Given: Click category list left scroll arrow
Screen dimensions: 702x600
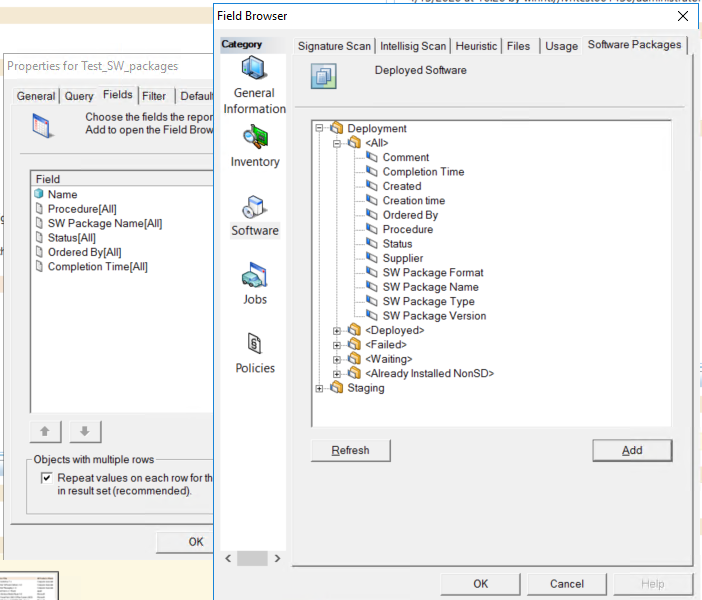Looking at the screenshot, I should pyautogui.click(x=228, y=558).
